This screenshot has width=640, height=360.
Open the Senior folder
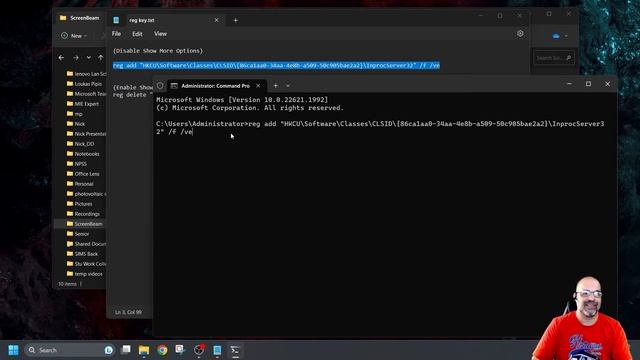click(78, 234)
